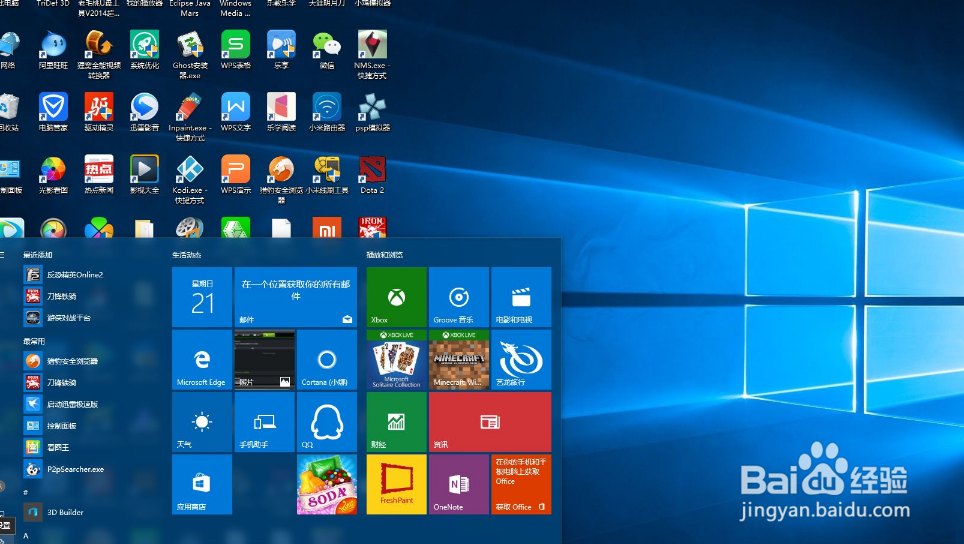Select the psp模拟器 desktop icon
The width and height of the screenshot is (964, 544).
coord(372,112)
